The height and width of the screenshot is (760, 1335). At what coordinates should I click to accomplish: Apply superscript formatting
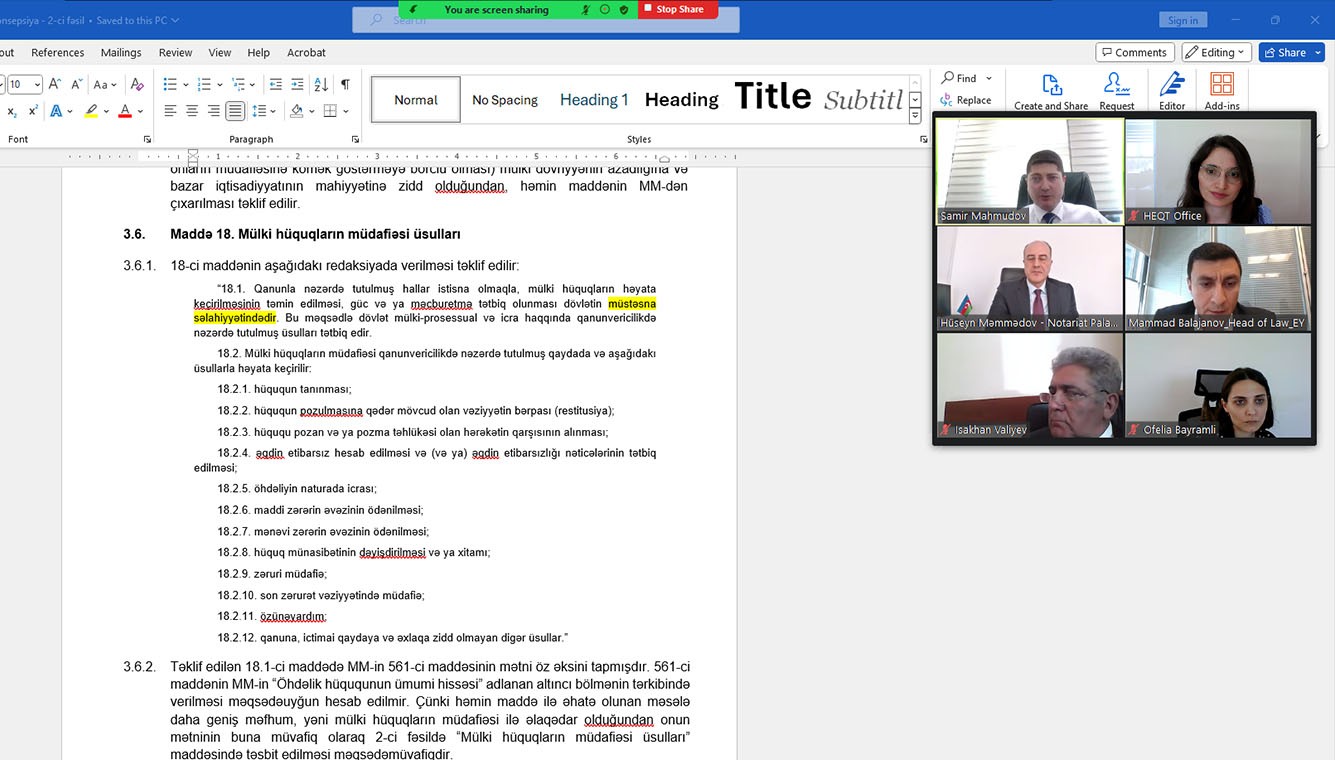33,111
